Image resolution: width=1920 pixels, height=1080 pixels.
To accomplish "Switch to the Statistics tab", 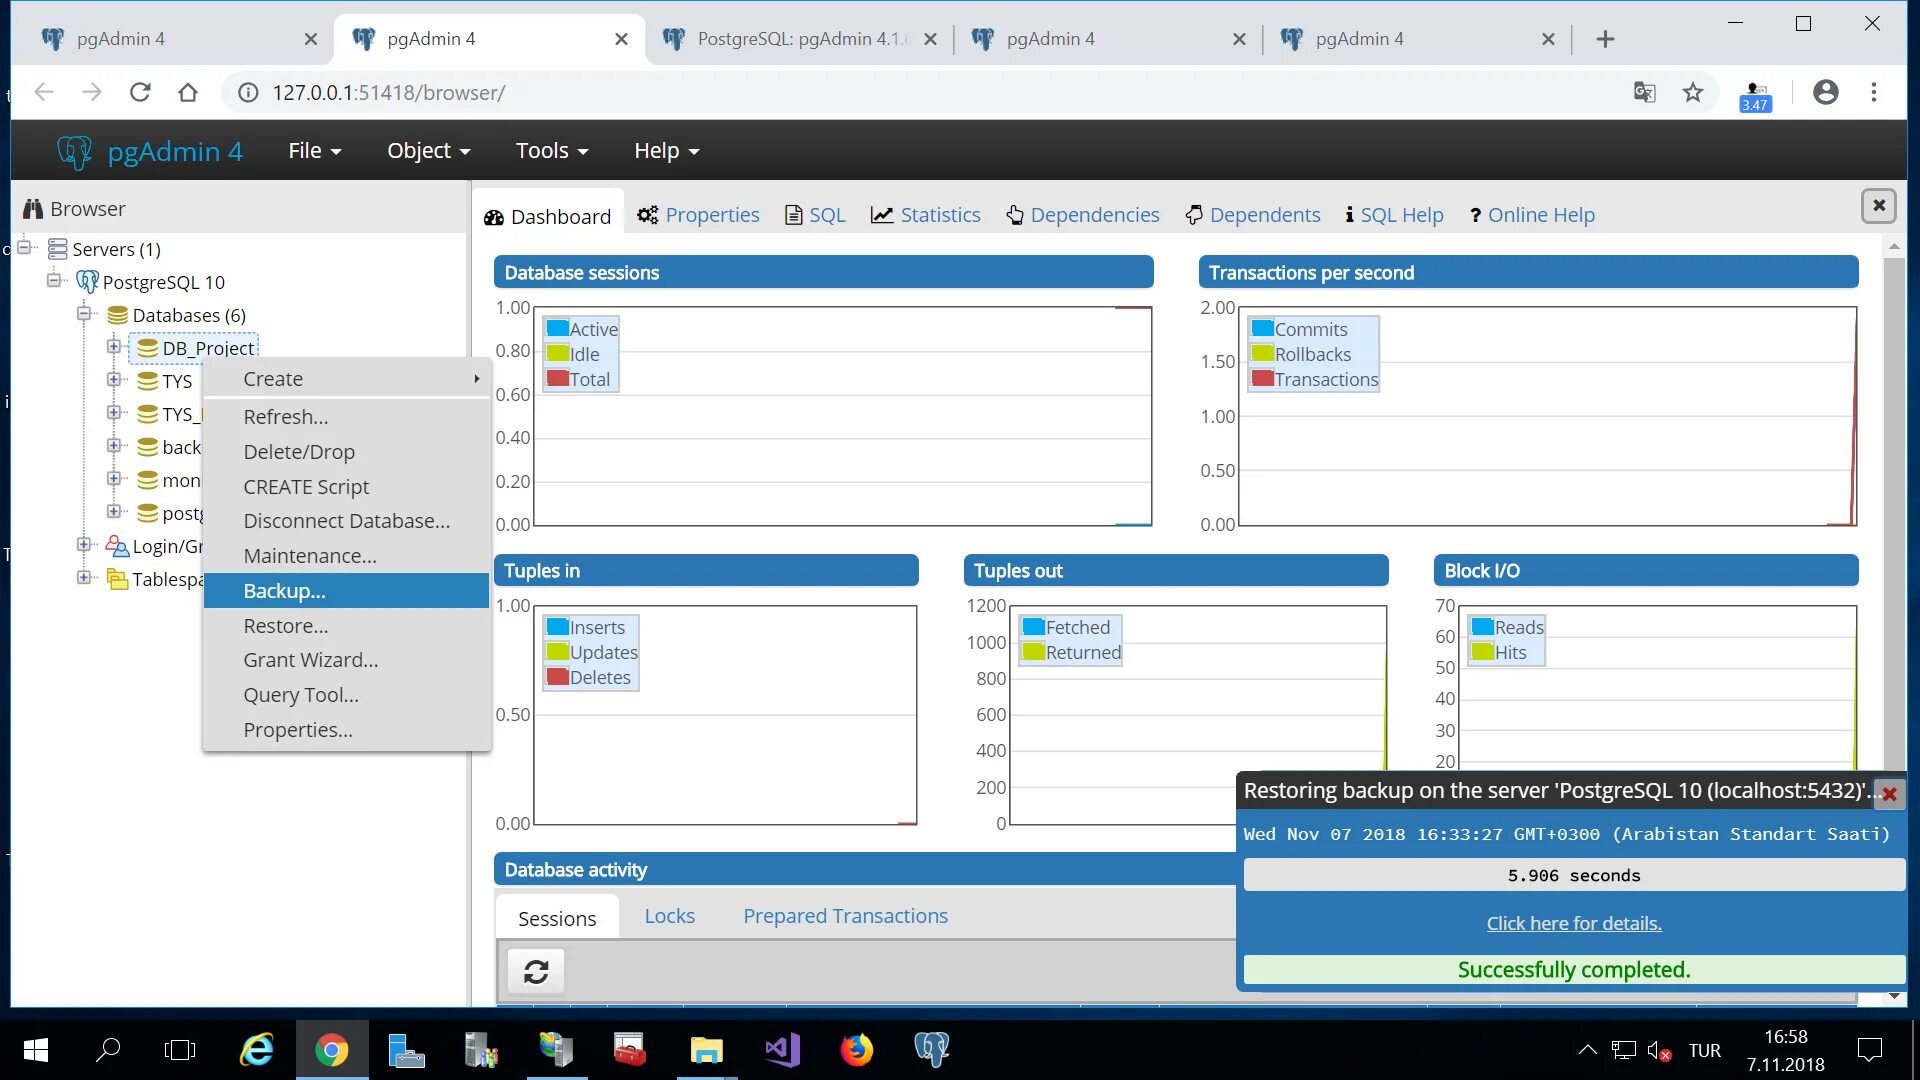I will point(925,215).
